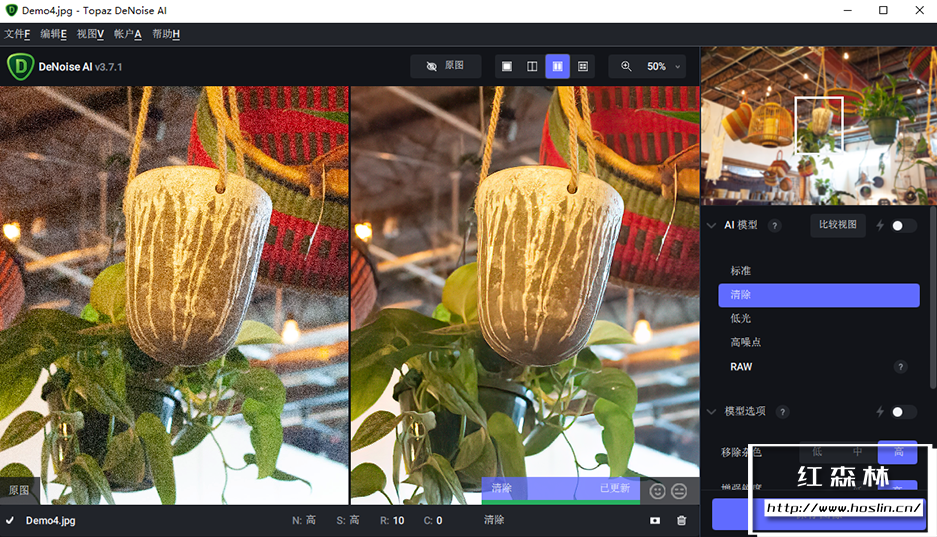Screen dimensions: 937x537
Task: Select the 低光 model
Action: 819,318
